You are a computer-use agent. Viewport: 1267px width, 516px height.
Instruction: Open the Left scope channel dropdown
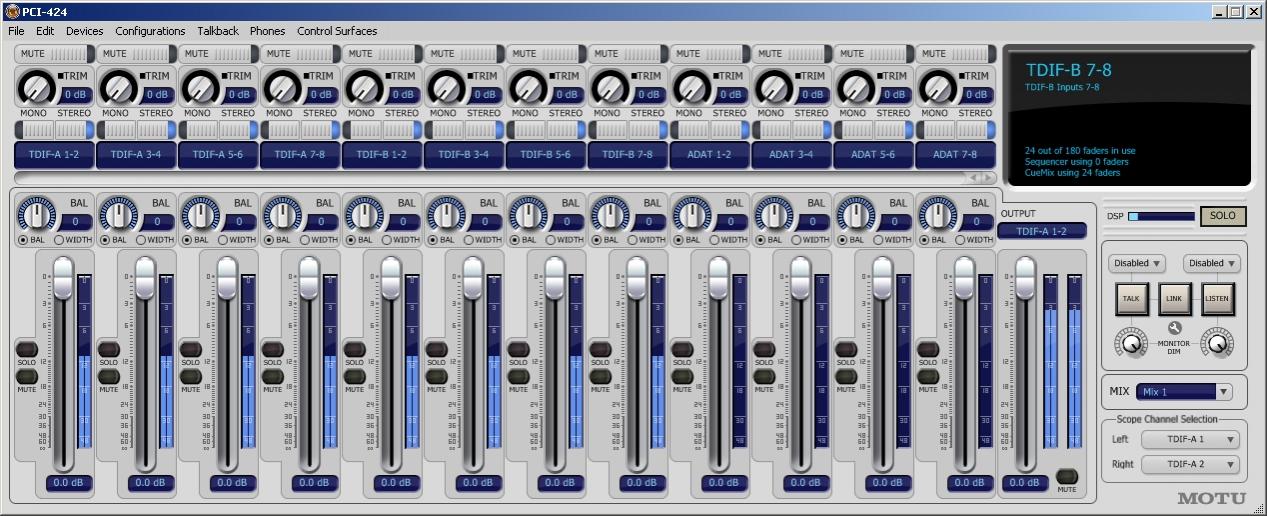1190,439
